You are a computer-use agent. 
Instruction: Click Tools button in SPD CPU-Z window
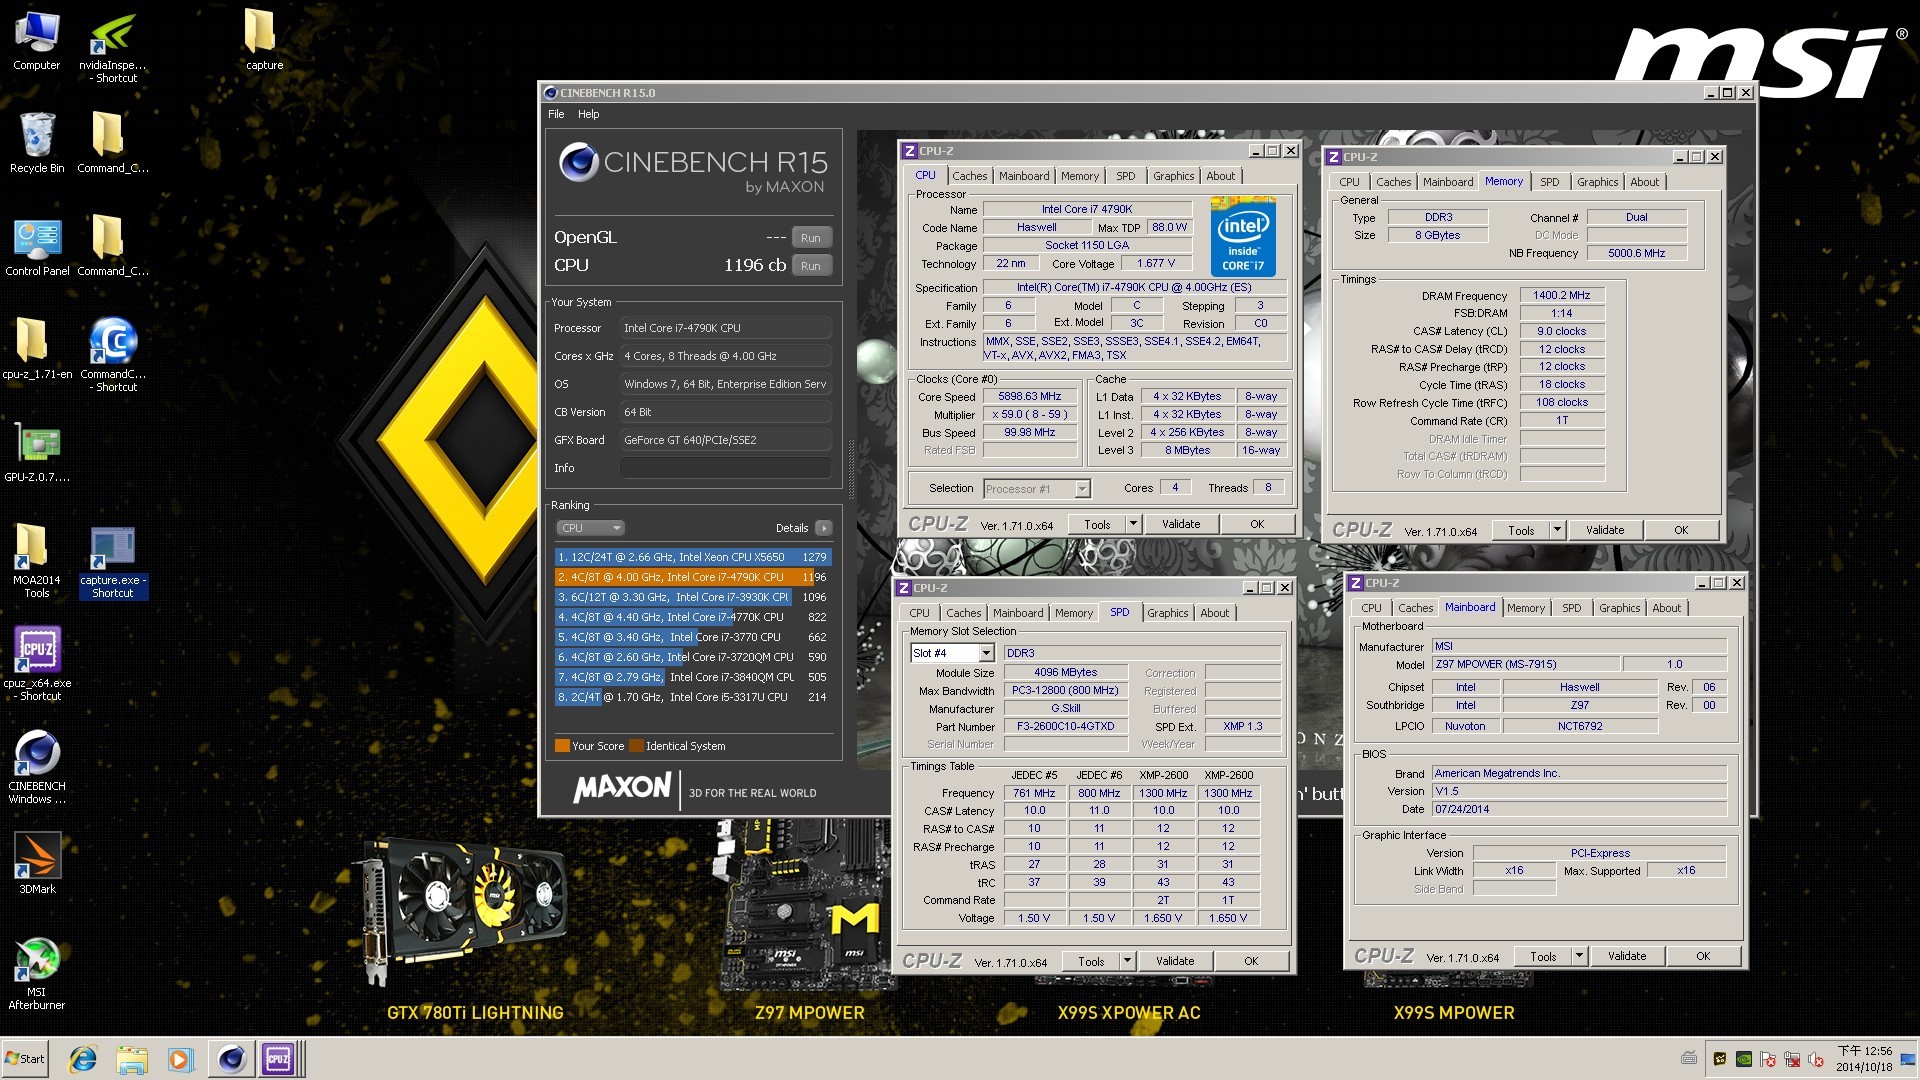(x=1091, y=961)
